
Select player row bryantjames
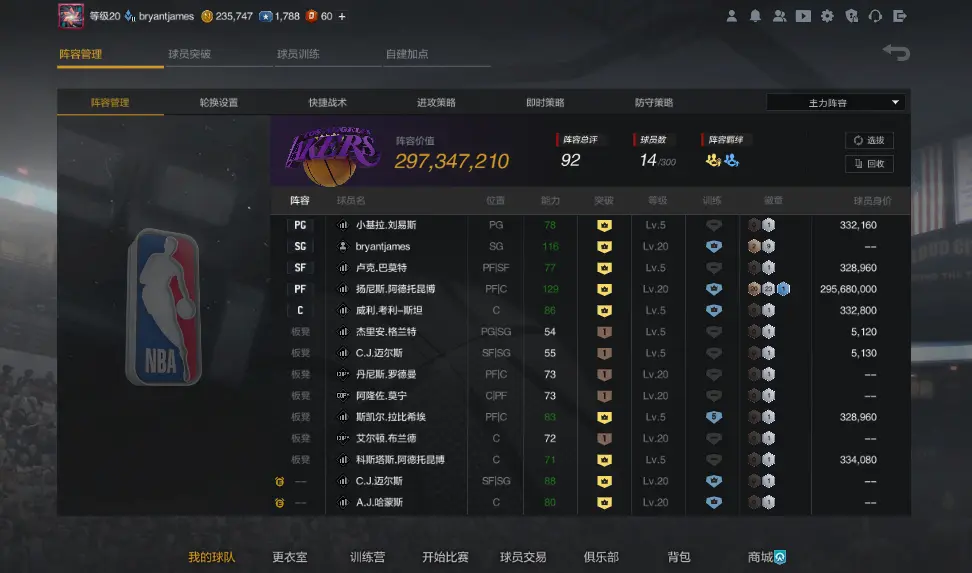[x=590, y=246]
